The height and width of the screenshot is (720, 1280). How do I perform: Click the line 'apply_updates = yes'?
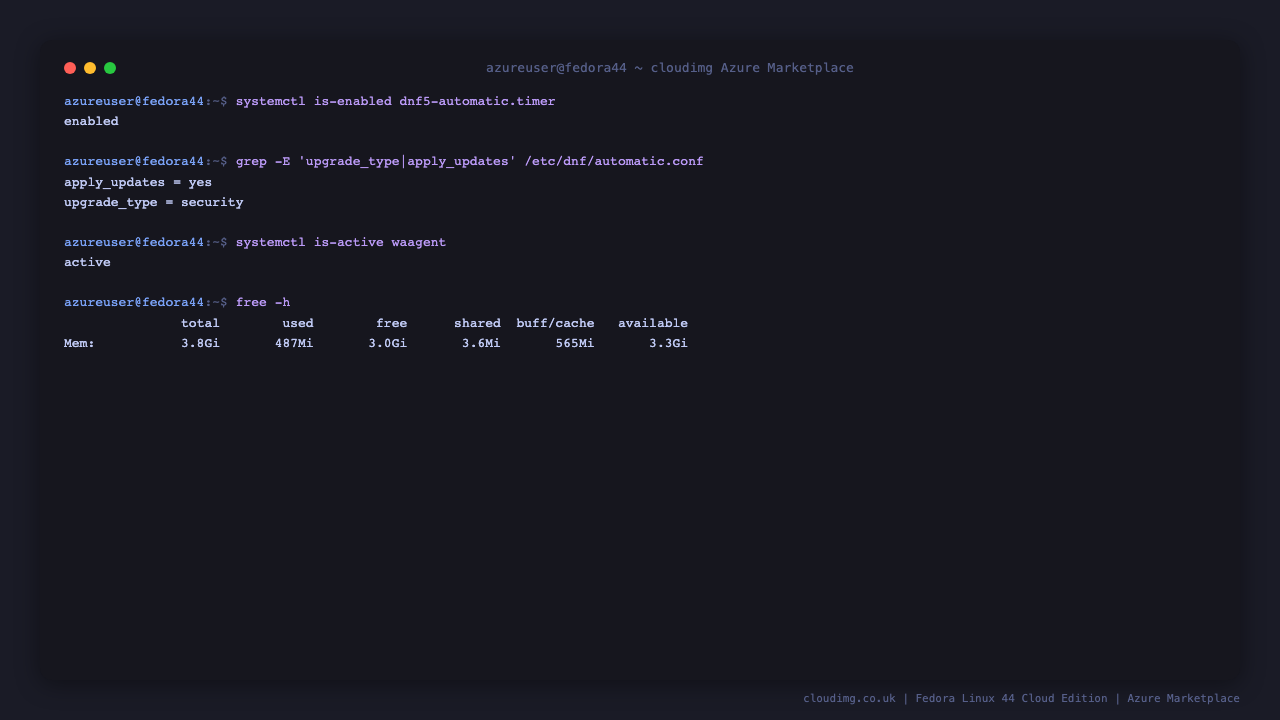(138, 182)
